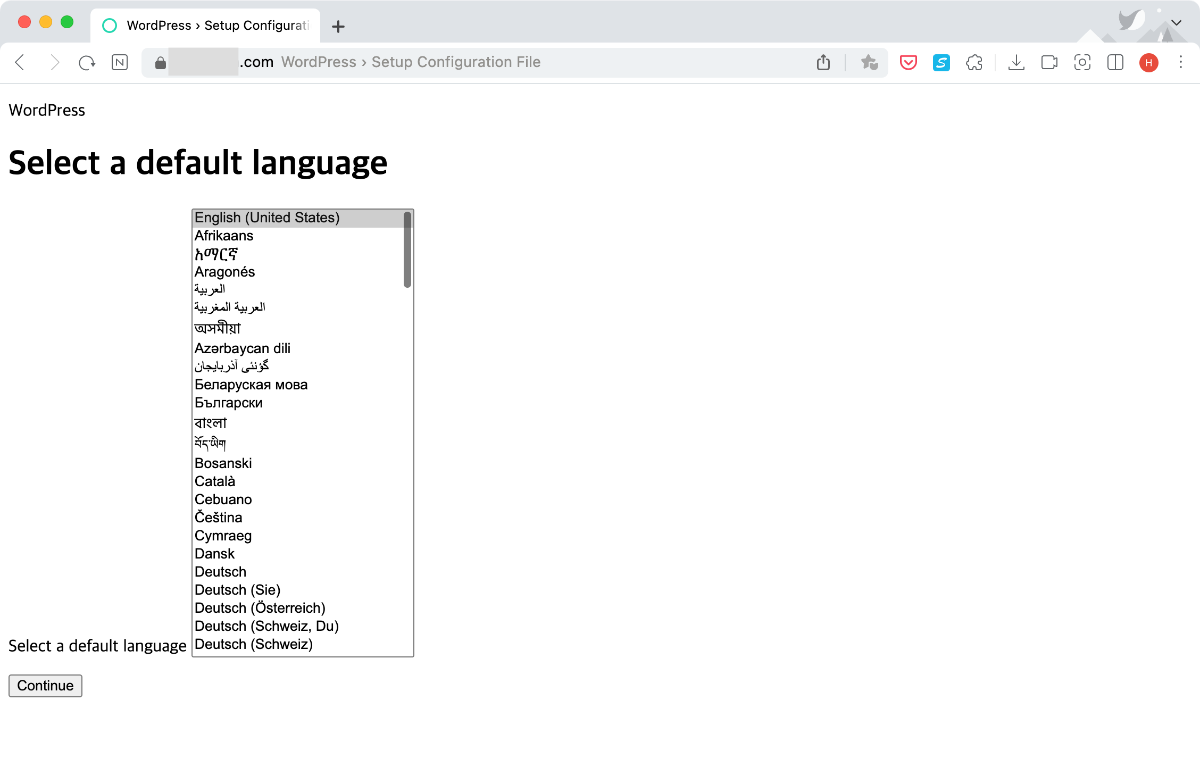Open the share icon in address bar

coord(823,62)
